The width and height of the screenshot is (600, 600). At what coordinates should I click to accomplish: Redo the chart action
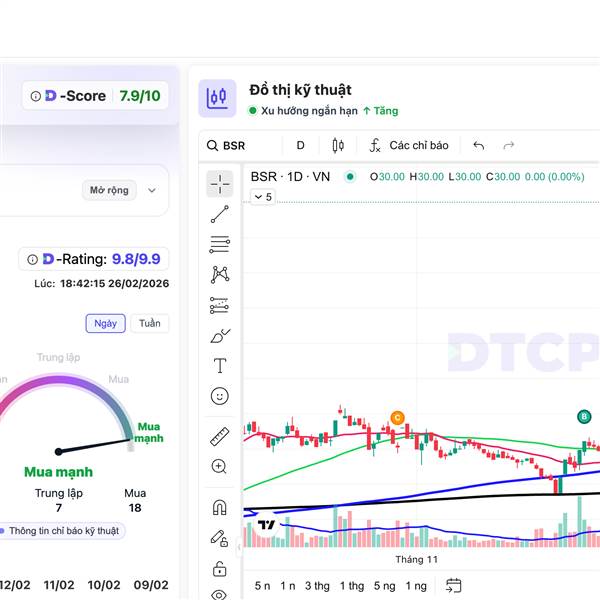click(509, 145)
